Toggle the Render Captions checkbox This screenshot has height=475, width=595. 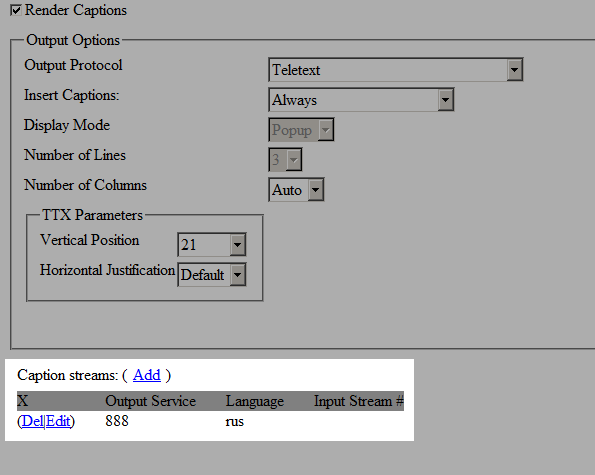[x=16, y=10]
